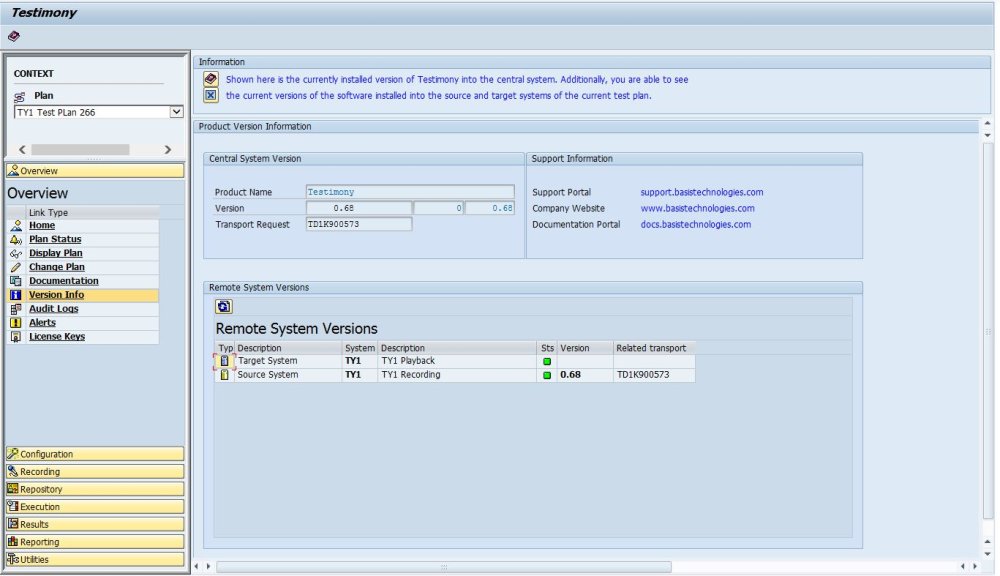This screenshot has height=576, width=1000.
Task: Click the Version column header in table
Action: (584, 348)
